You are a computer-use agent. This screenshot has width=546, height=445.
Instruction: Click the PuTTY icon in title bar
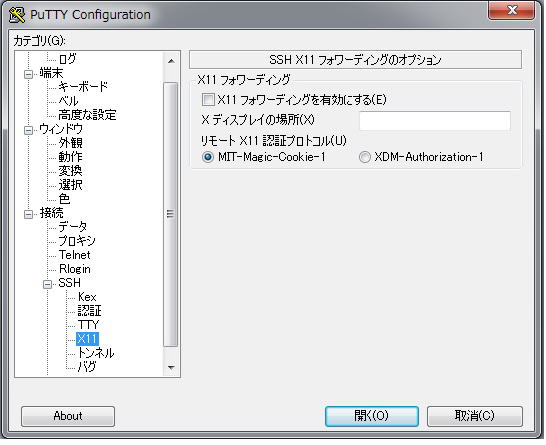pyautogui.click(x=16, y=15)
